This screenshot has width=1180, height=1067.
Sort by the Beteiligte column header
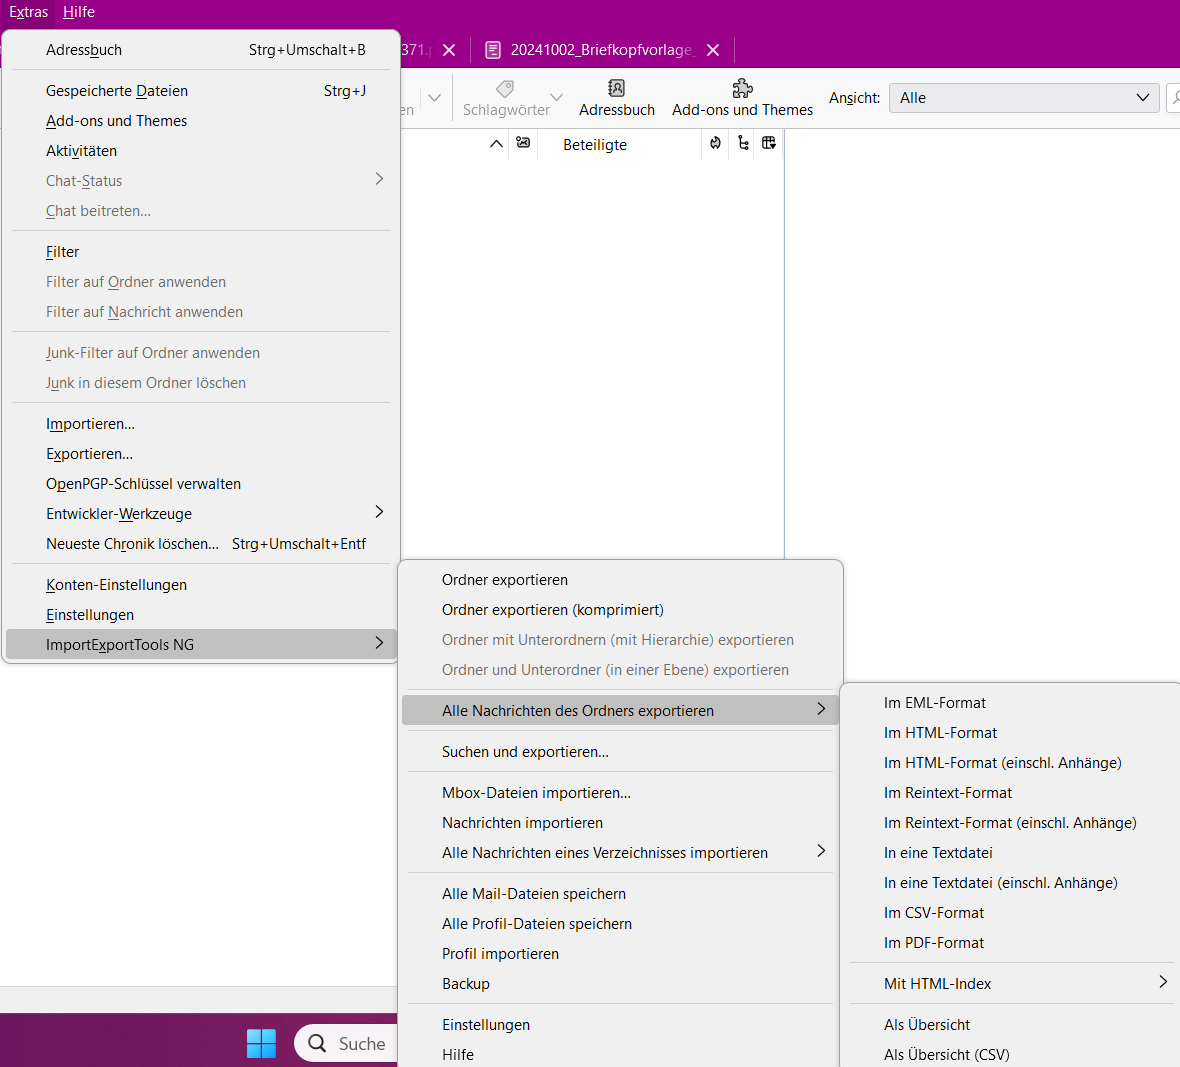pyautogui.click(x=595, y=144)
